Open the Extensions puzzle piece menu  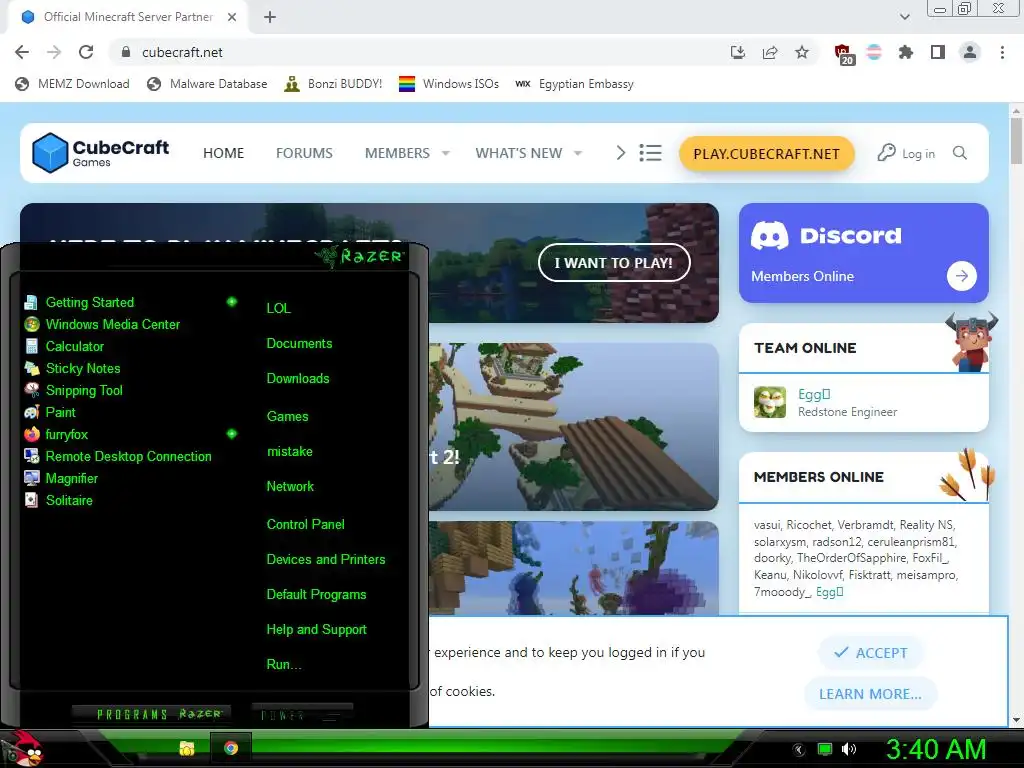tap(906, 52)
